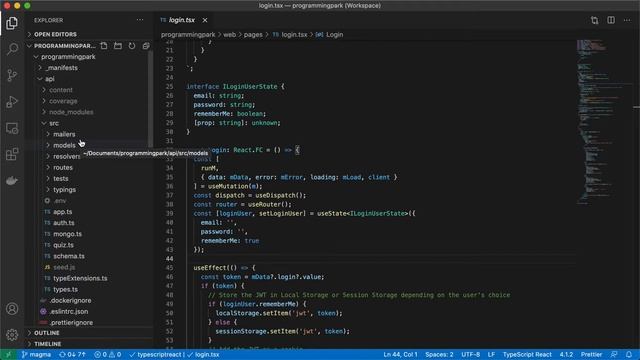
Task: Click the New File icon in Explorer
Action: tap(104, 46)
